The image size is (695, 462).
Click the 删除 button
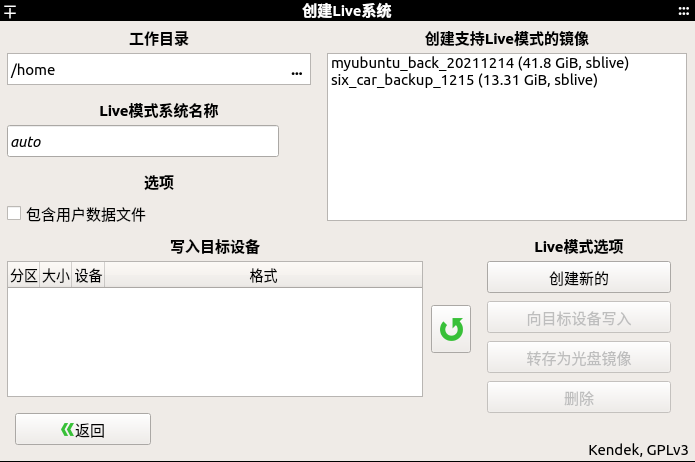pos(578,397)
